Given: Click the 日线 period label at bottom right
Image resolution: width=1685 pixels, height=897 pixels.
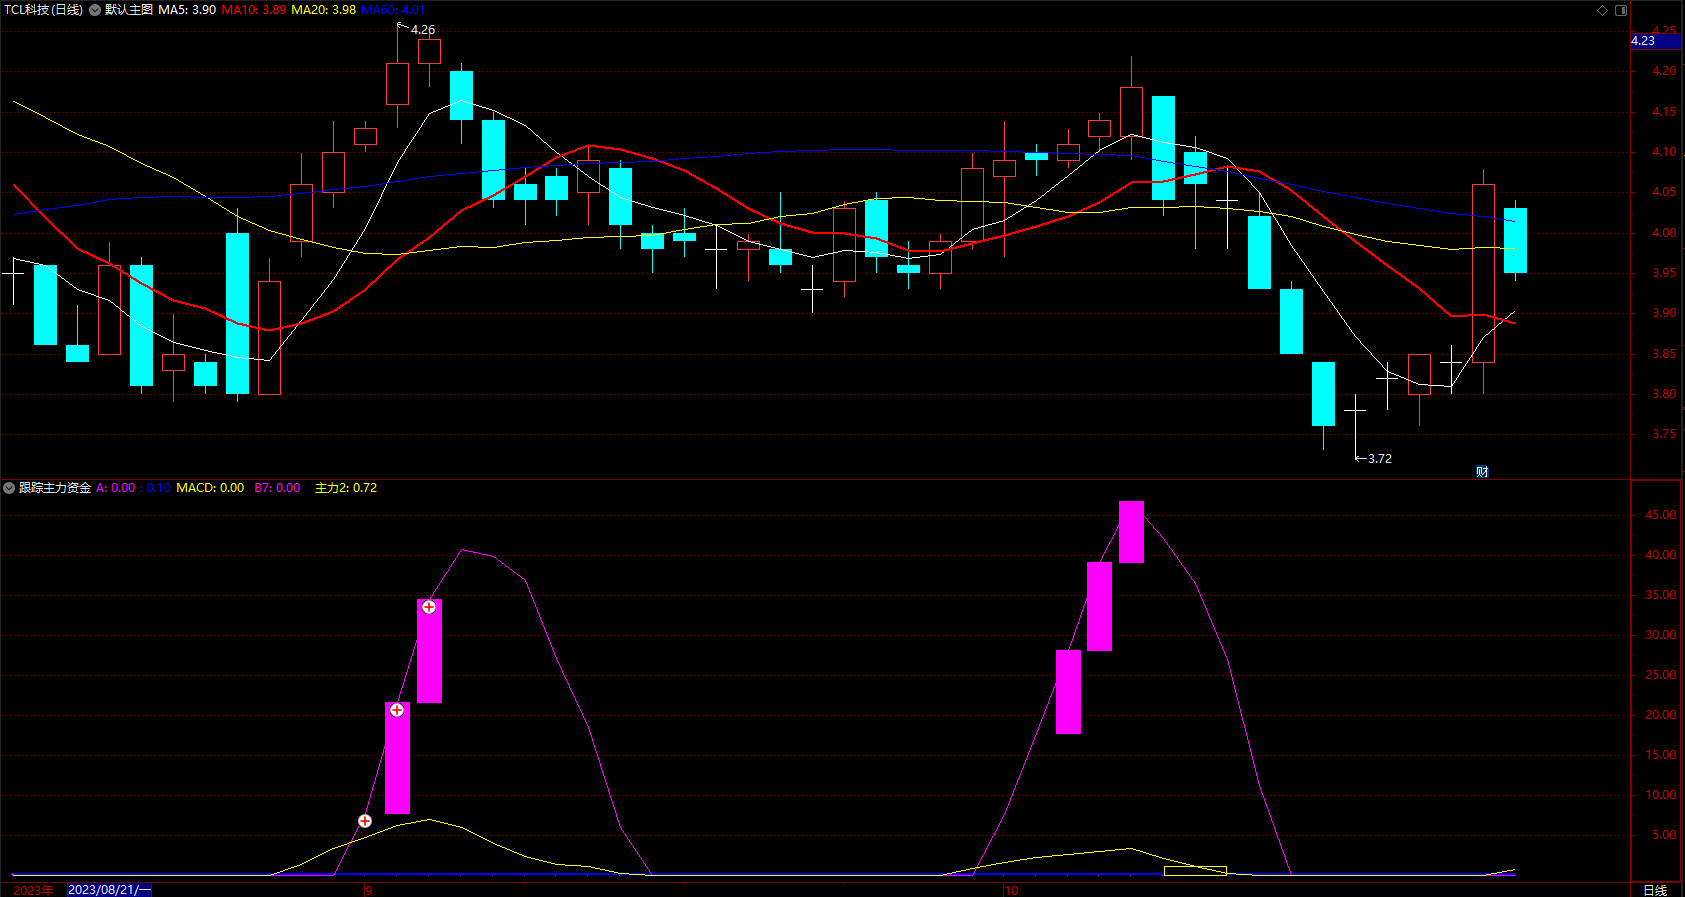Looking at the screenshot, I should coord(1655,890).
